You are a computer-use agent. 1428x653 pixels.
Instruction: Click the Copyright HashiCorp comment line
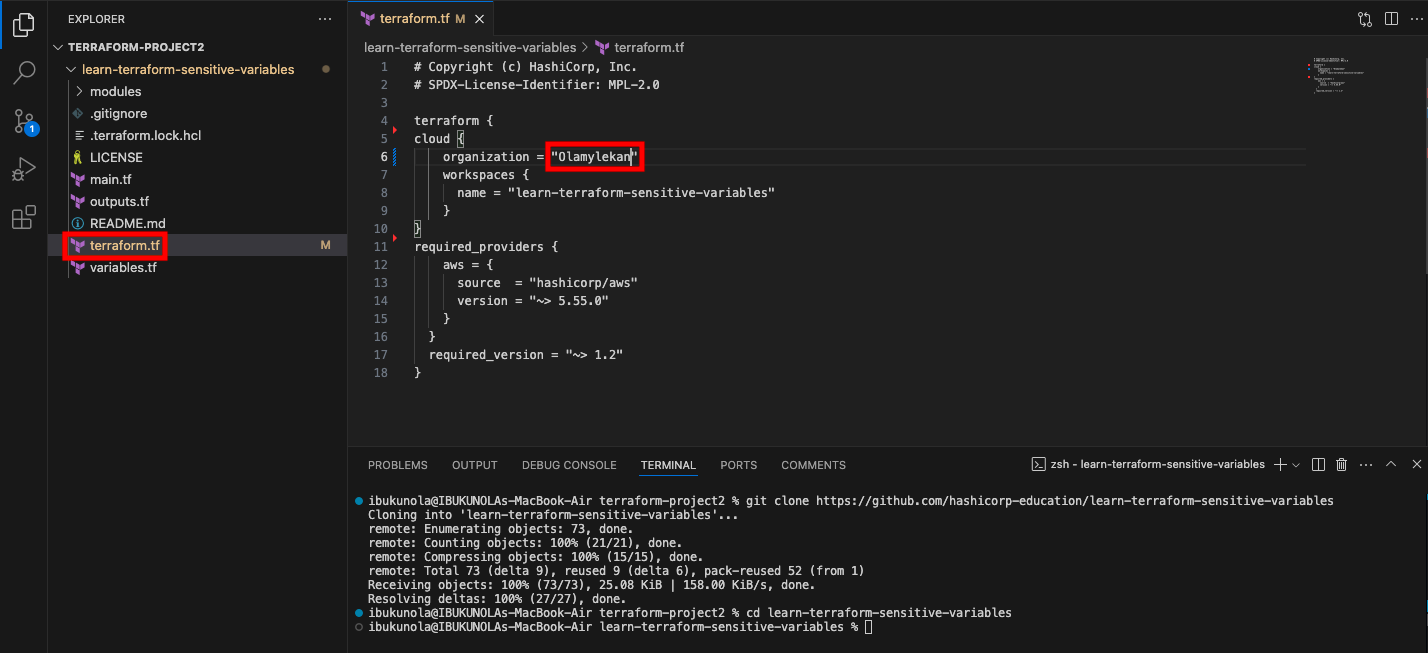tap(525, 67)
